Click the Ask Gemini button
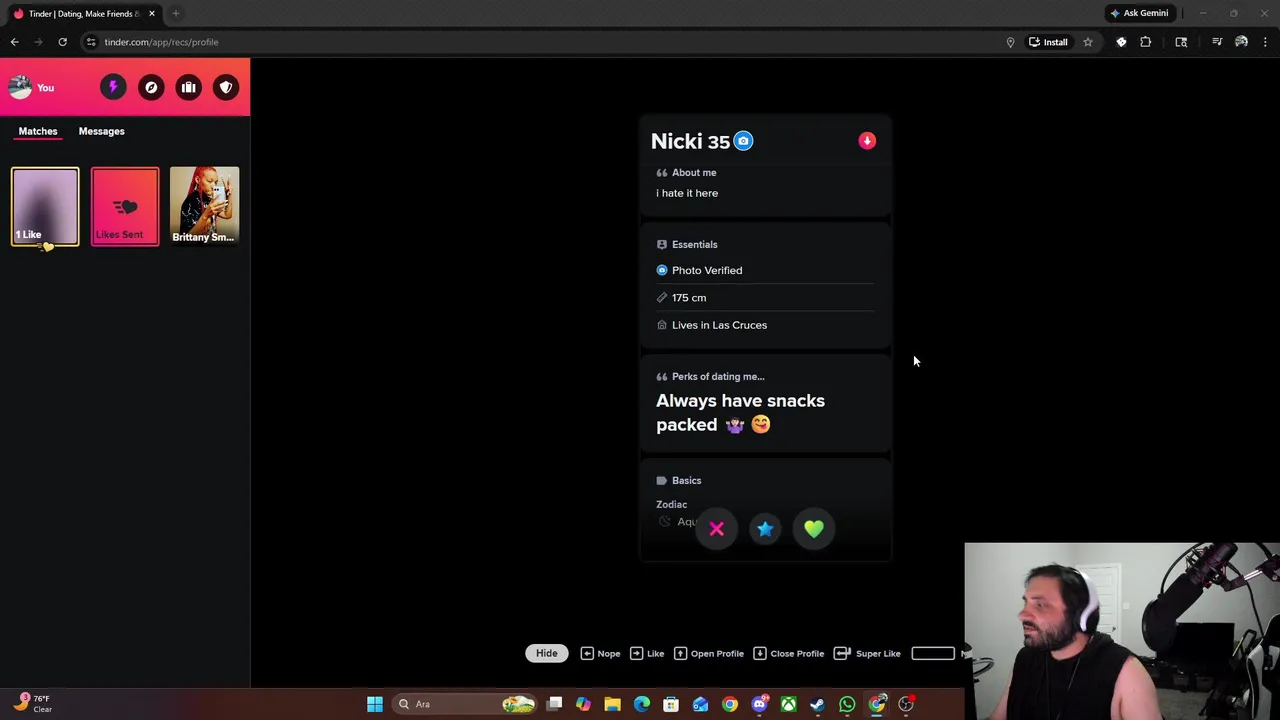 tap(1139, 13)
